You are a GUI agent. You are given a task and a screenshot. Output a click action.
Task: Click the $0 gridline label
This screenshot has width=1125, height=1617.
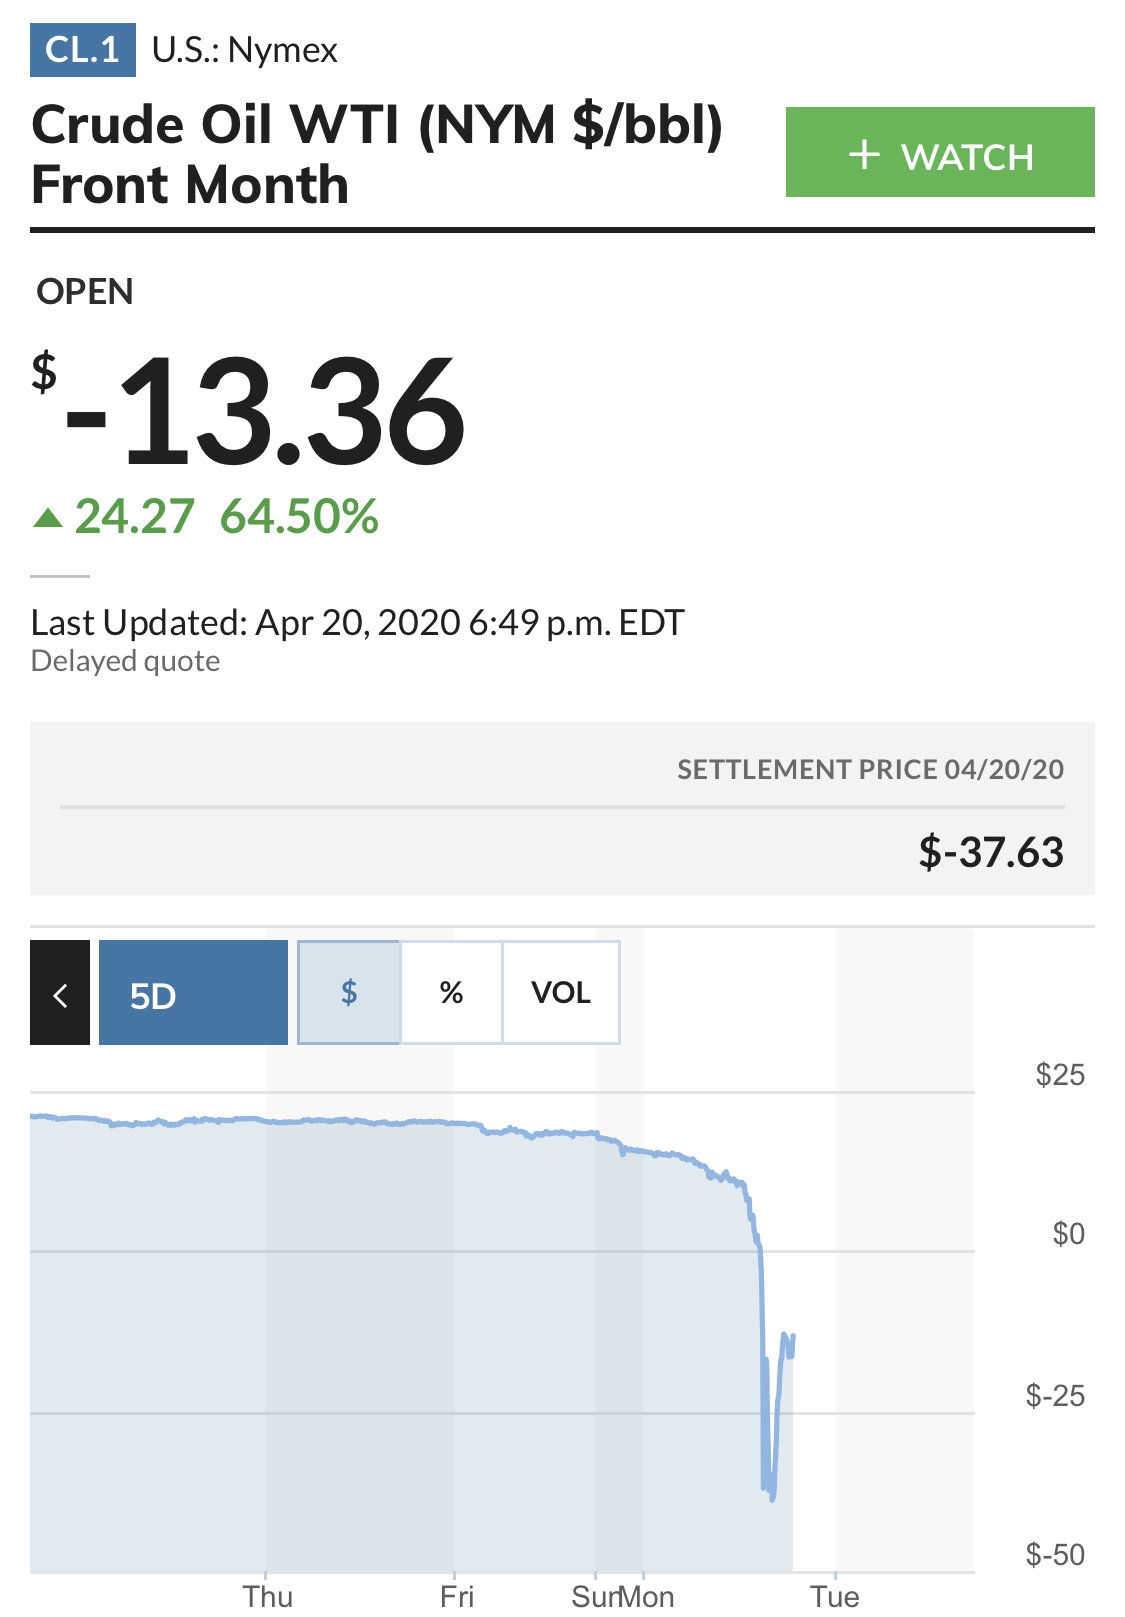[1068, 1234]
